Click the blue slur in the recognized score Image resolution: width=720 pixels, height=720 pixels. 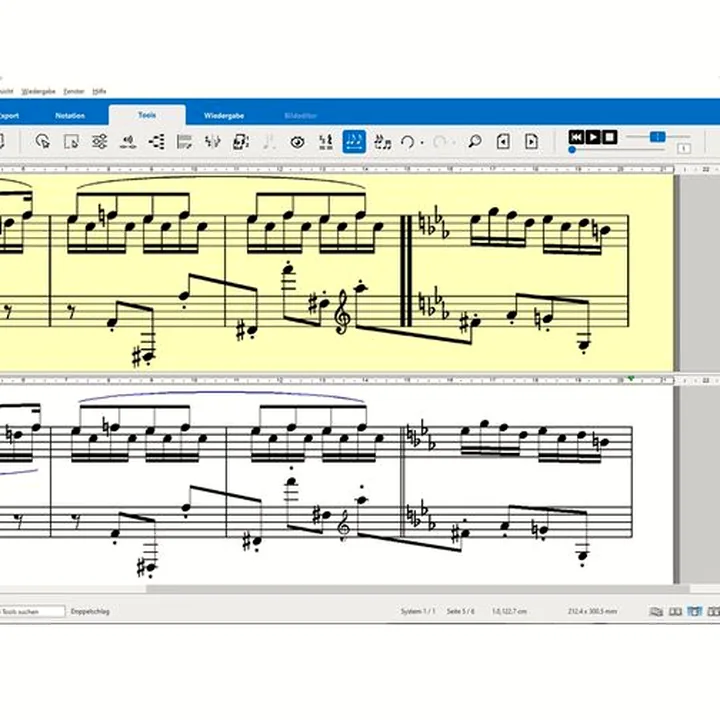[222, 395]
